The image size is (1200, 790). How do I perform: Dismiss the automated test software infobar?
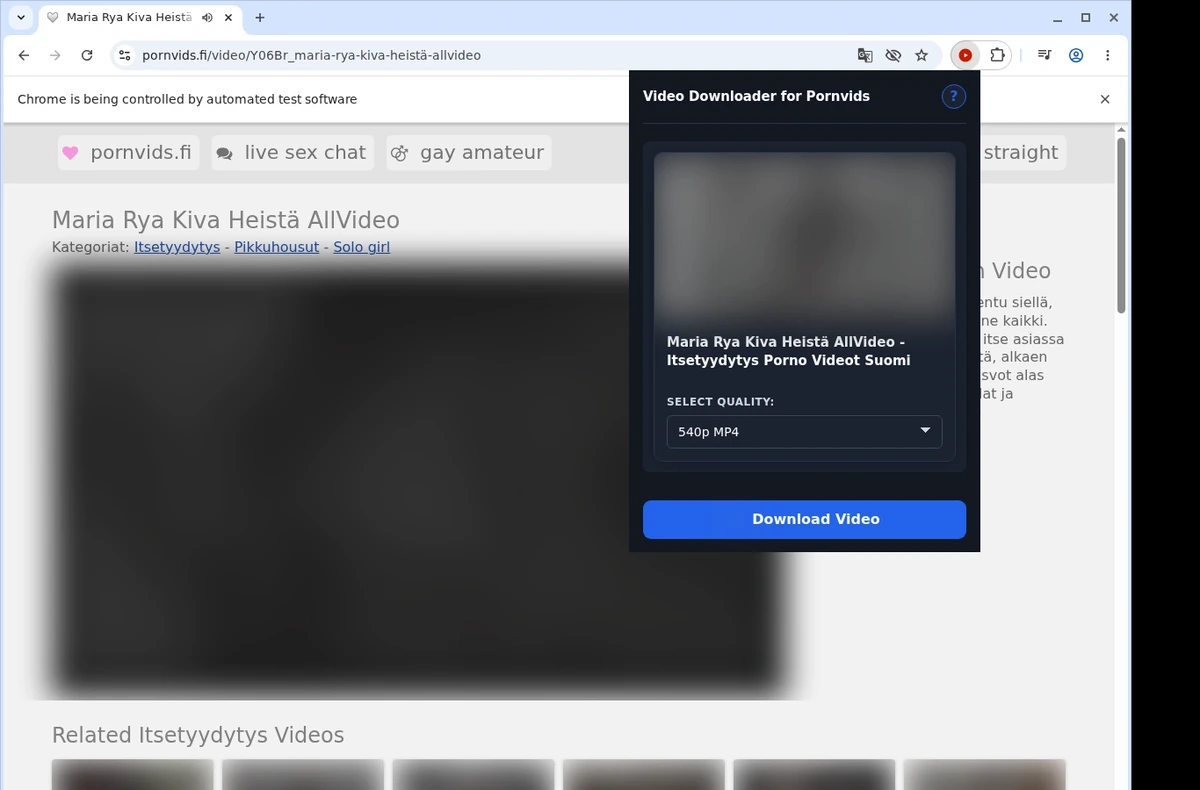click(x=1105, y=99)
